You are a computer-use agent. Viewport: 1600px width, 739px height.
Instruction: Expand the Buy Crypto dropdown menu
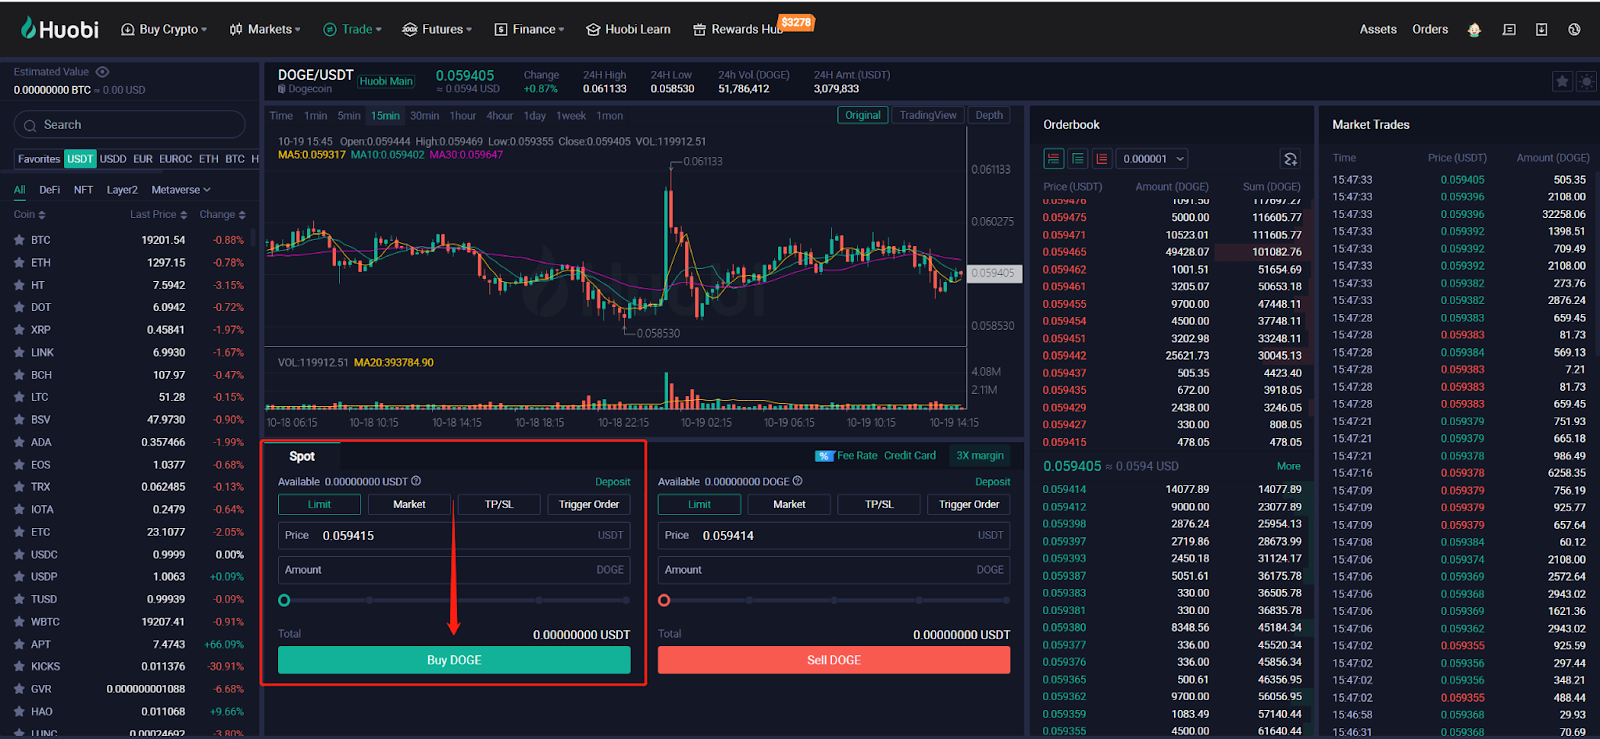(x=164, y=30)
